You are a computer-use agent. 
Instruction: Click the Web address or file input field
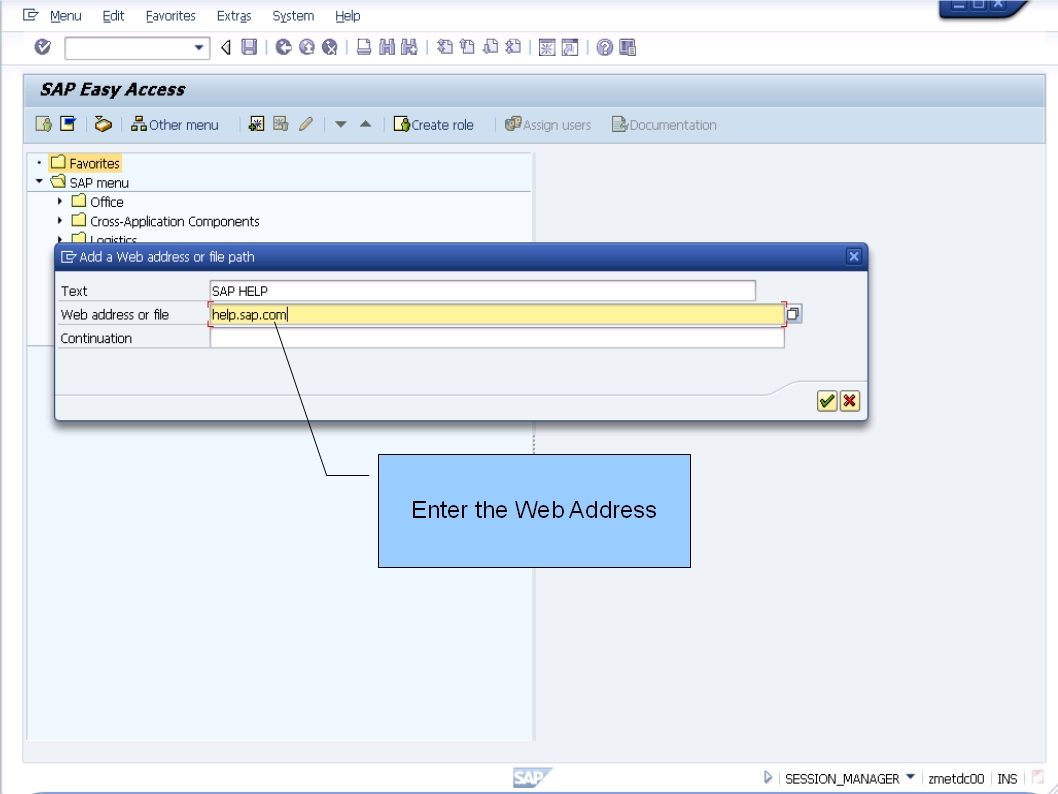click(497, 314)
